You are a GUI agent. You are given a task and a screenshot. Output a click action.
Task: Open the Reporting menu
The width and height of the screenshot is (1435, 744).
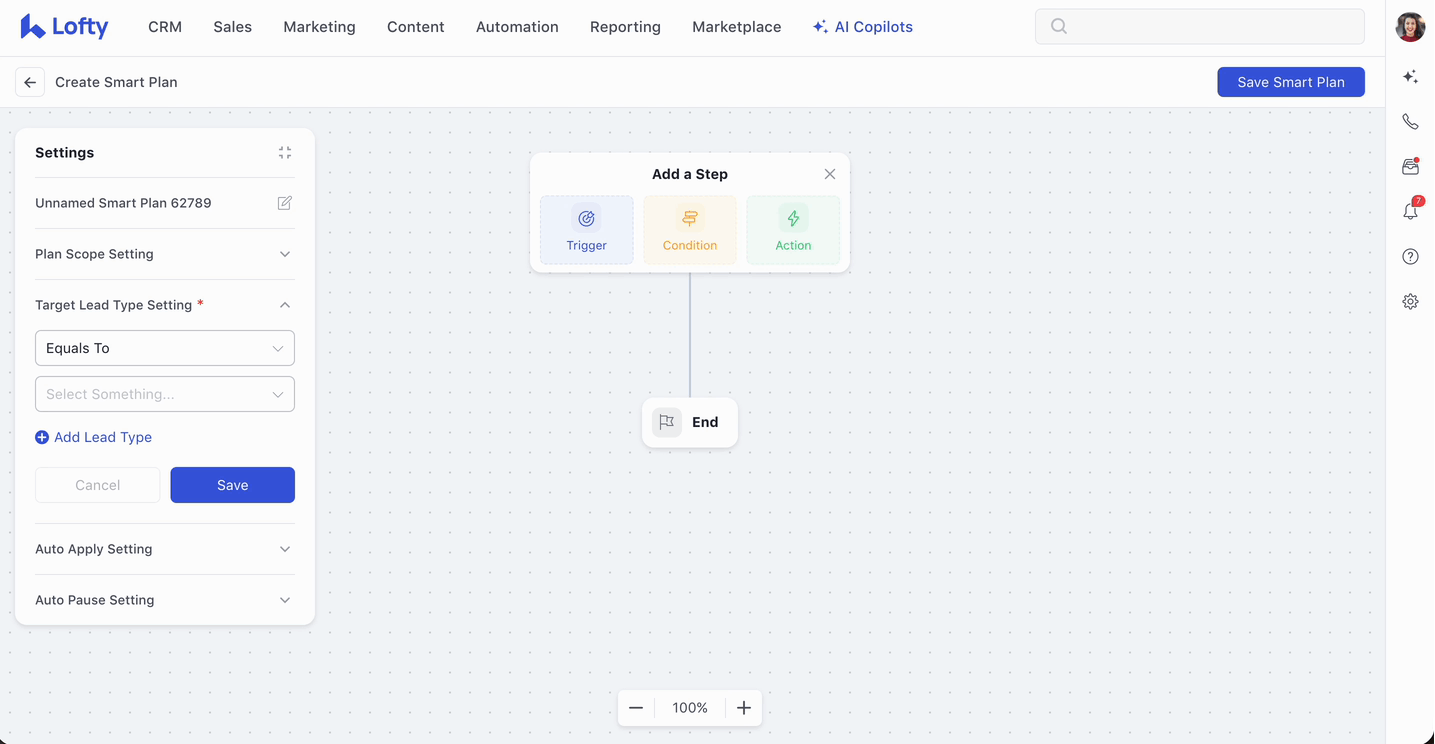(625, 27)
